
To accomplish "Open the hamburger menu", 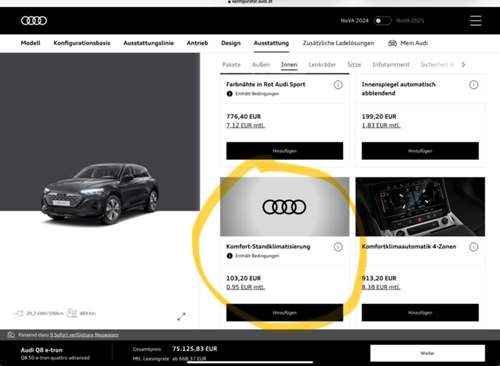I will point(476,21).
